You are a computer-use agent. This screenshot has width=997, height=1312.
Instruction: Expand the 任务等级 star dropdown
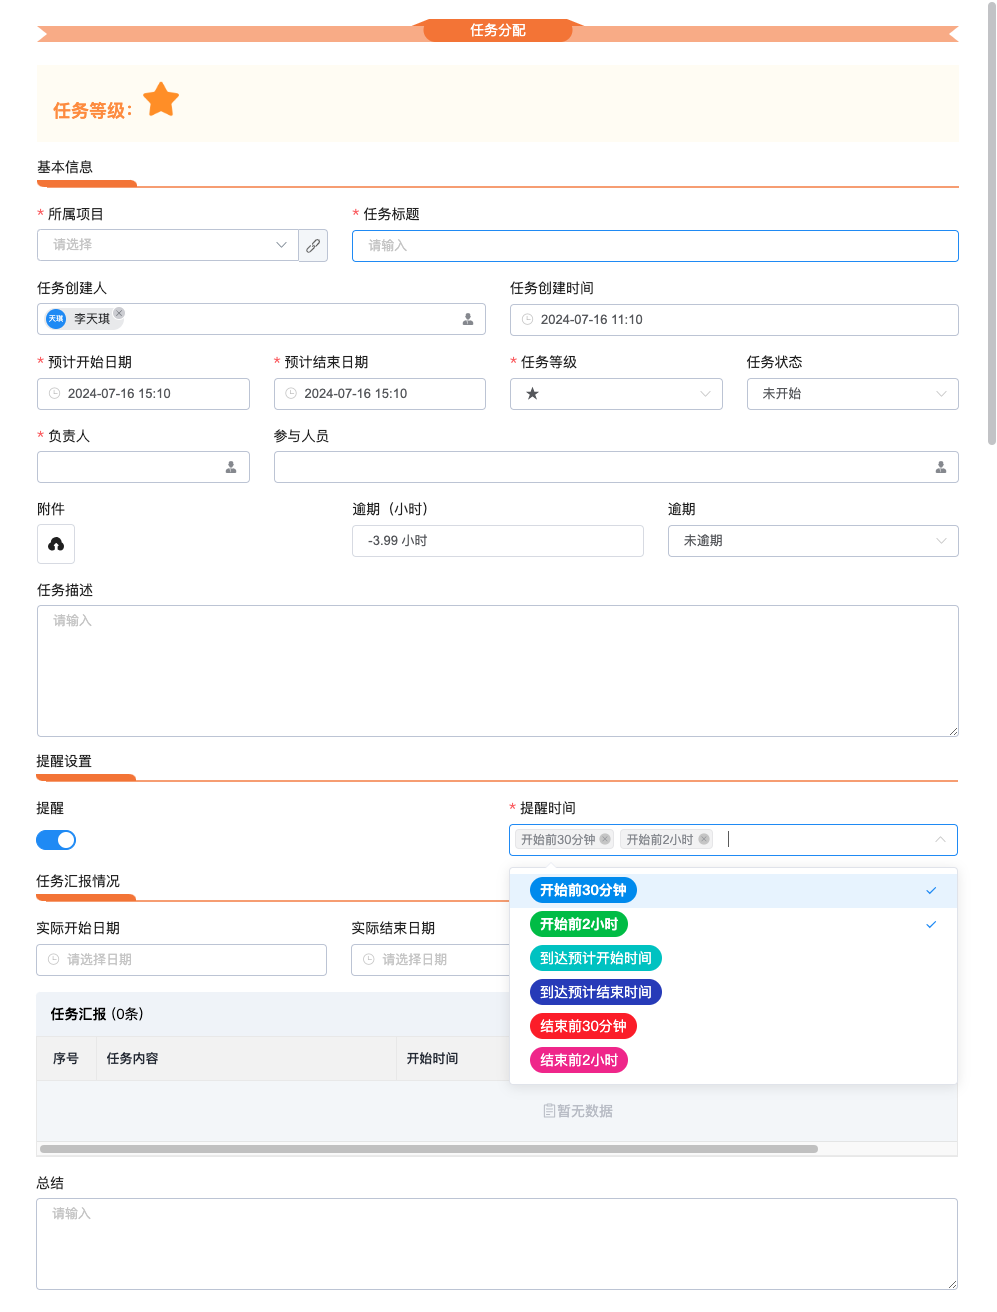point(616,394)
